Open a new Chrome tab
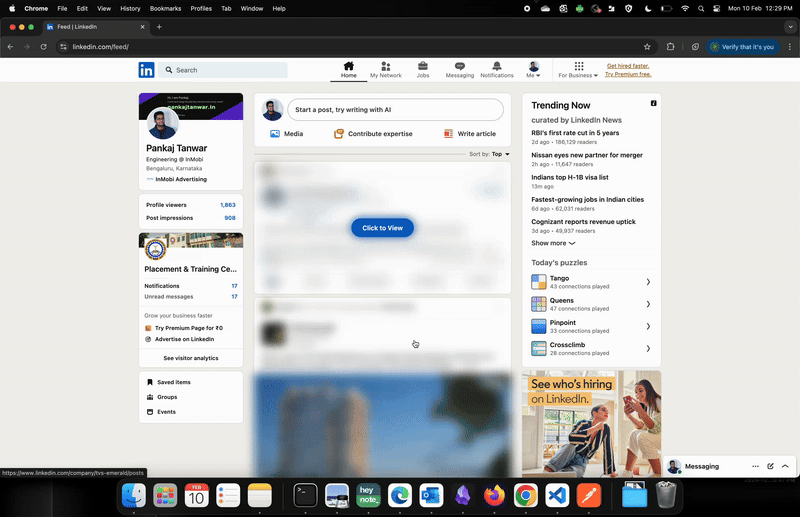 159,27
